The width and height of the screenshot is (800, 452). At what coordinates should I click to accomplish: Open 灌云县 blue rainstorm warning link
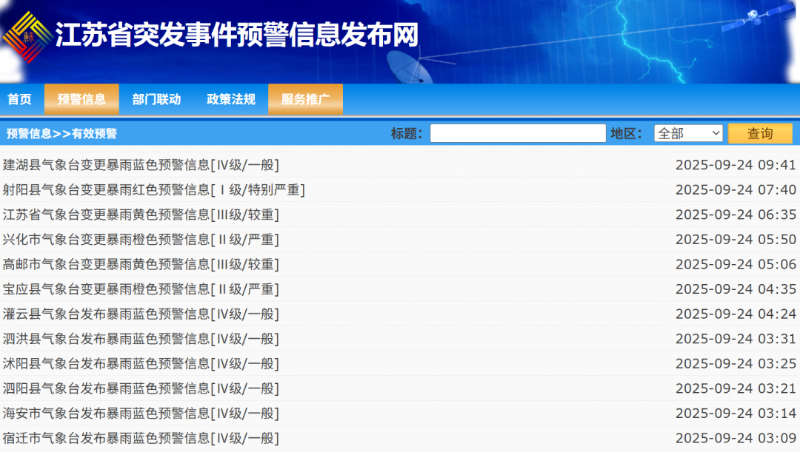140,314
